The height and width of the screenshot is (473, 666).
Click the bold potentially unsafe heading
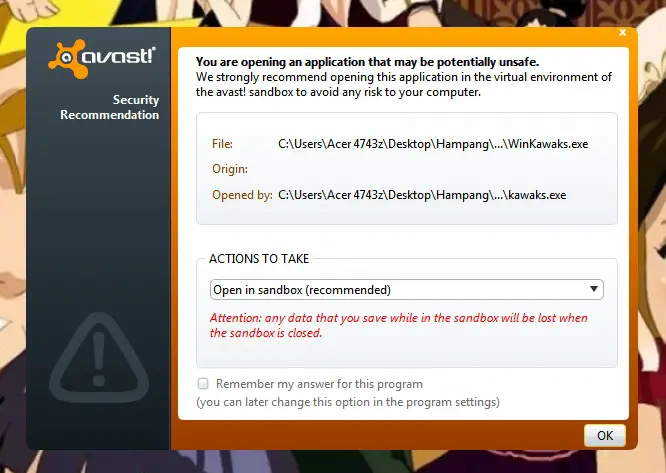coord(367,62)
